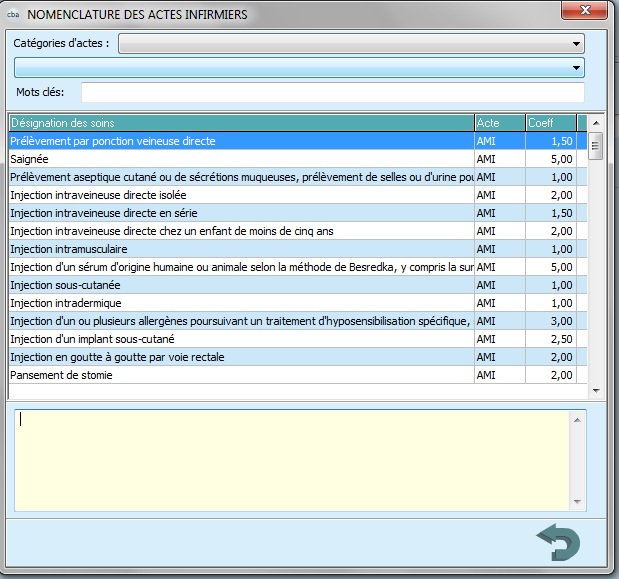Select 'Injection en goutte à goutte' row
Image resolution: width=619 pixels, height=579 pixels.
coord(298,357)
